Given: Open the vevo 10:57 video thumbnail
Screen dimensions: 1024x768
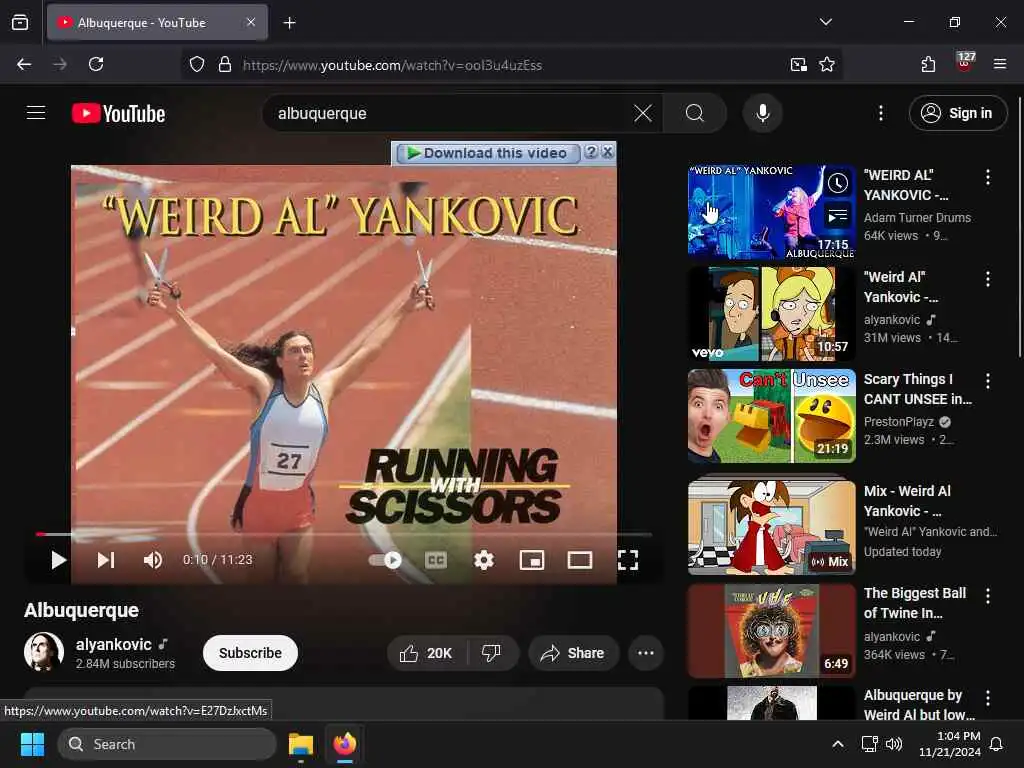Looking at the screenshot, I should (771, 313).
